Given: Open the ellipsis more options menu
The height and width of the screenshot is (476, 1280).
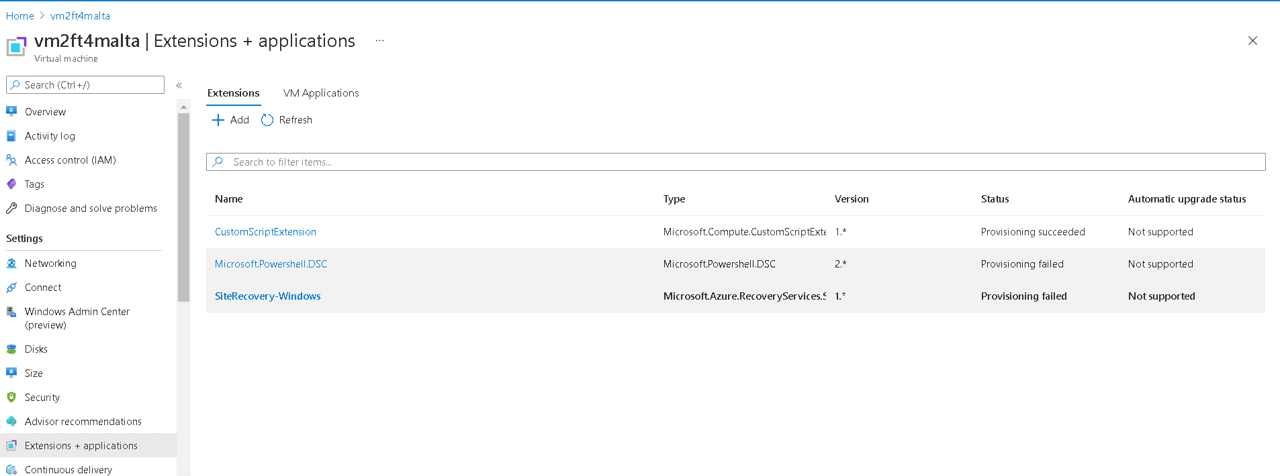Looking at the screenshot, I should click(x=379, y=41).
